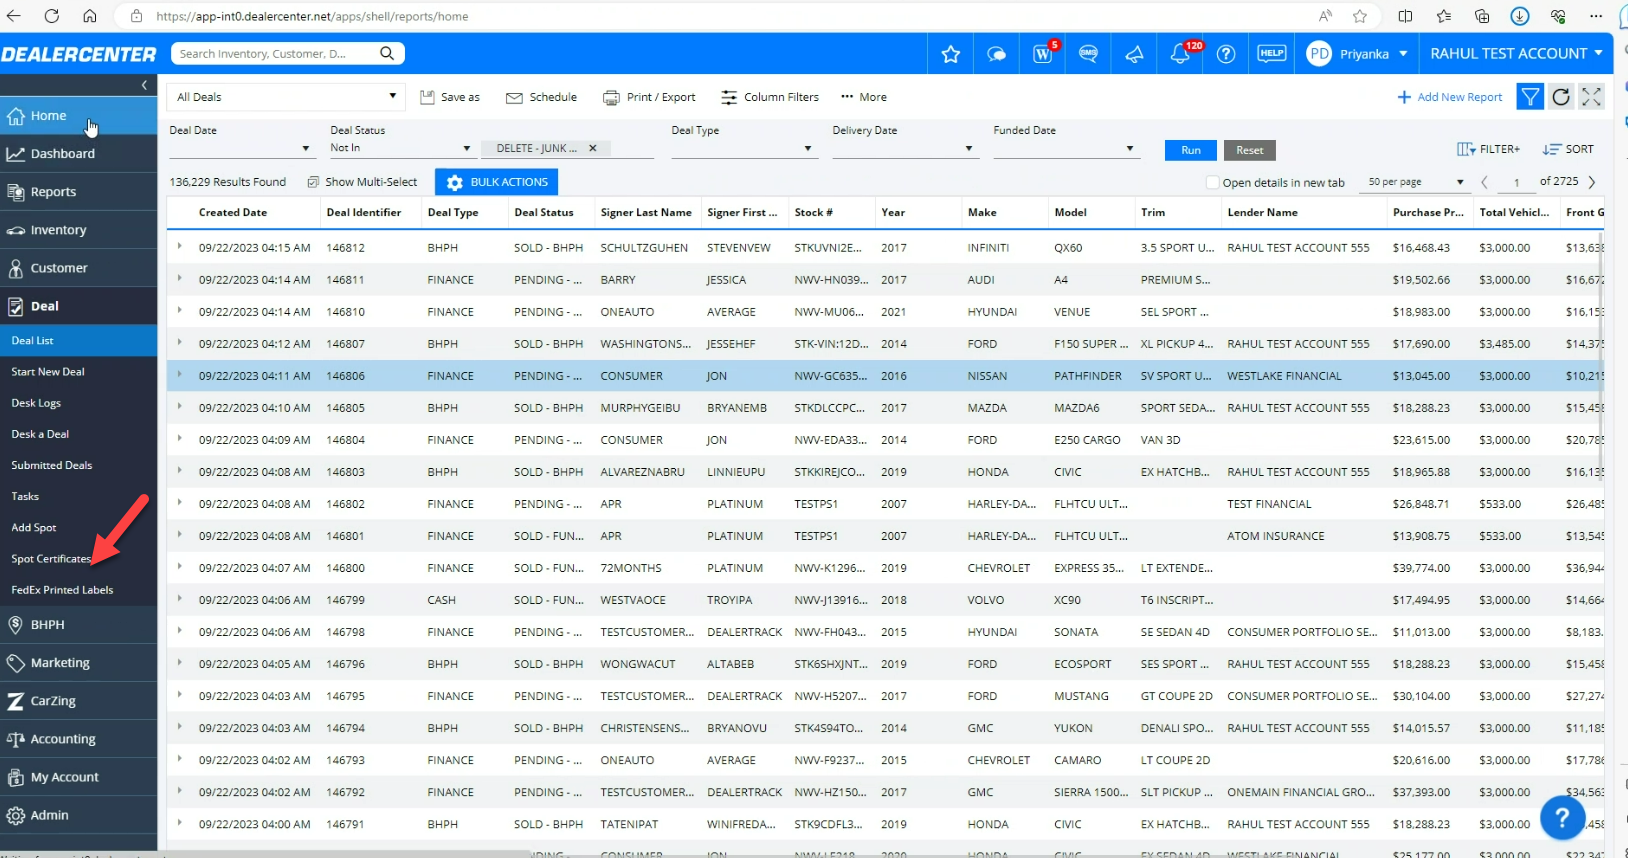Viewport: 1628px width, 858px height.
Task: Expand row for deal 146812
Action: [180, 247]
